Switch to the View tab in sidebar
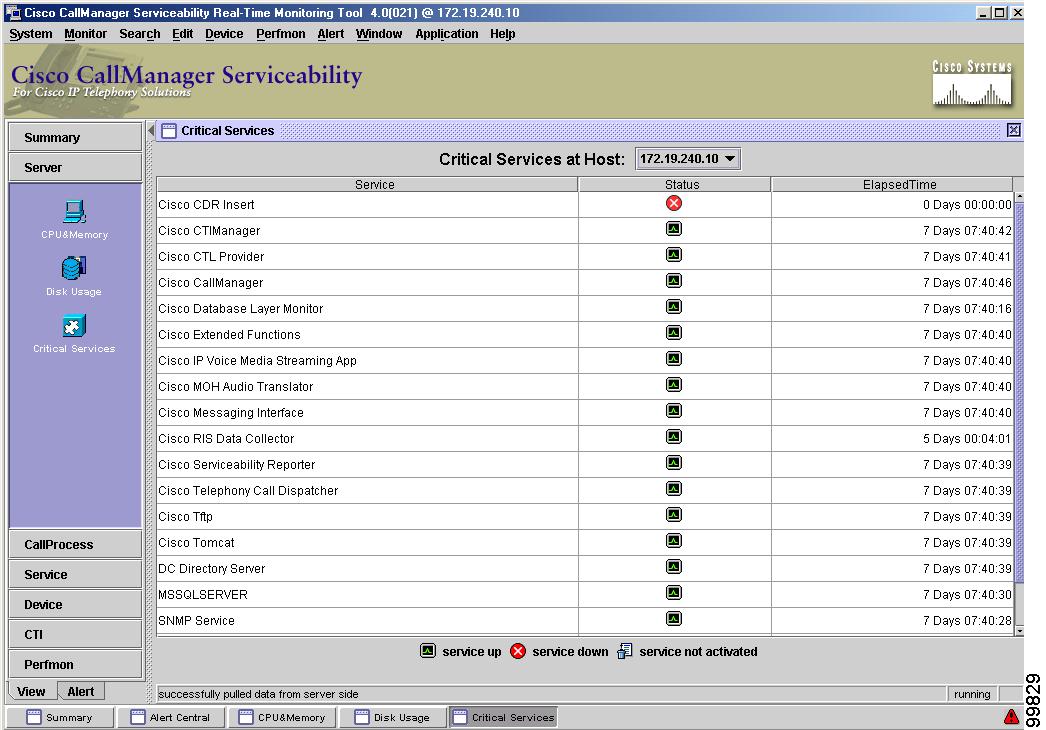Viewport: 1046px width, 730px height. coord(31,691)
